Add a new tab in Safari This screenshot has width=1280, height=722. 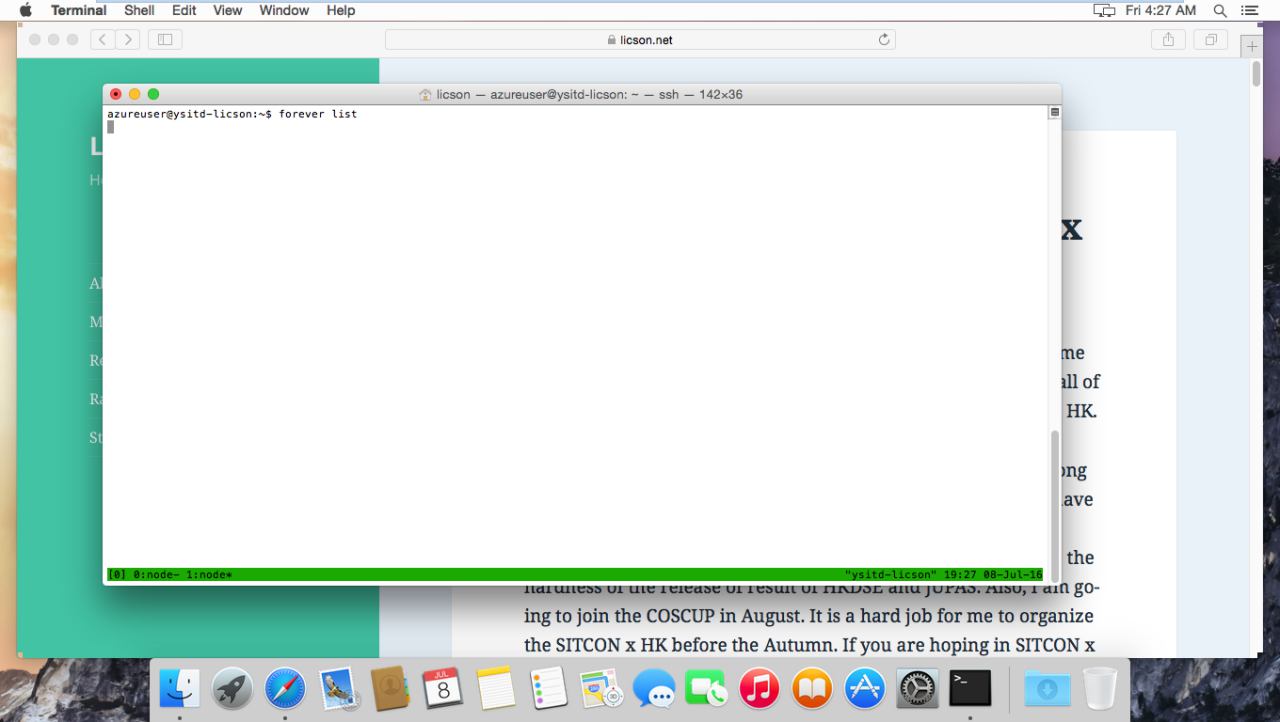click(x=1250, y=46)
